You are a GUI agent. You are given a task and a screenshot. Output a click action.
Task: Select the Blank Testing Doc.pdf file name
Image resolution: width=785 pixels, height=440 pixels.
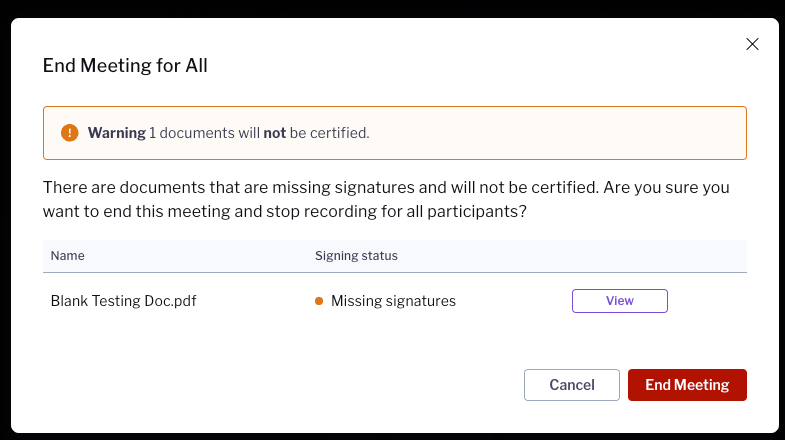[x=123, y=301]
